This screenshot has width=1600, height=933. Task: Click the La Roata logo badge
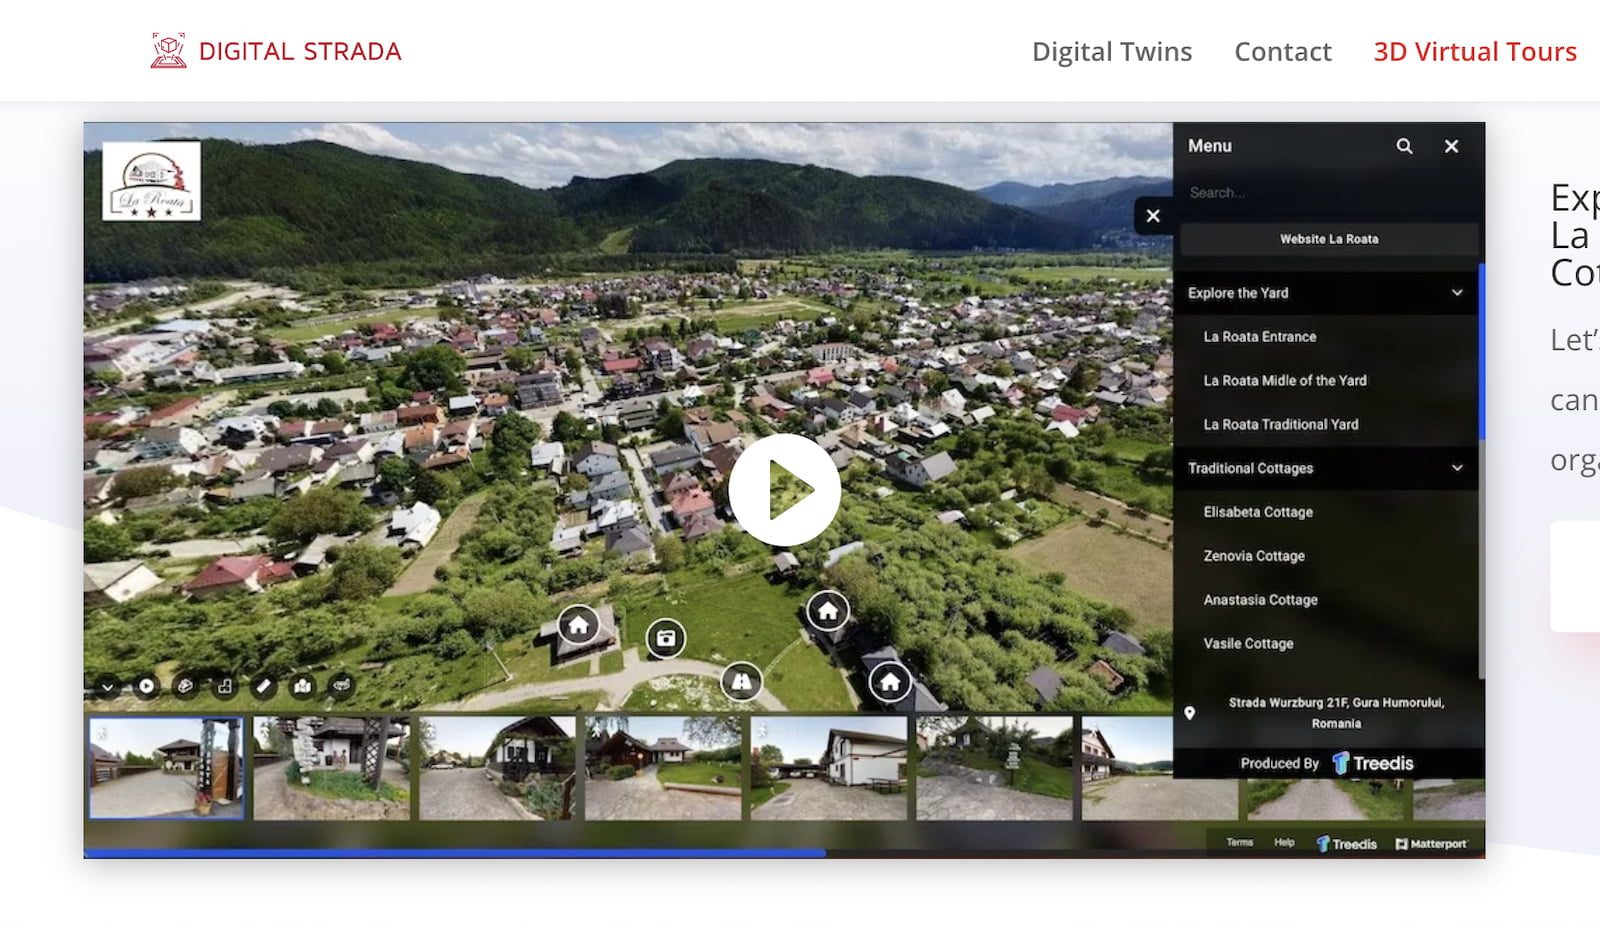coord(152,181)
